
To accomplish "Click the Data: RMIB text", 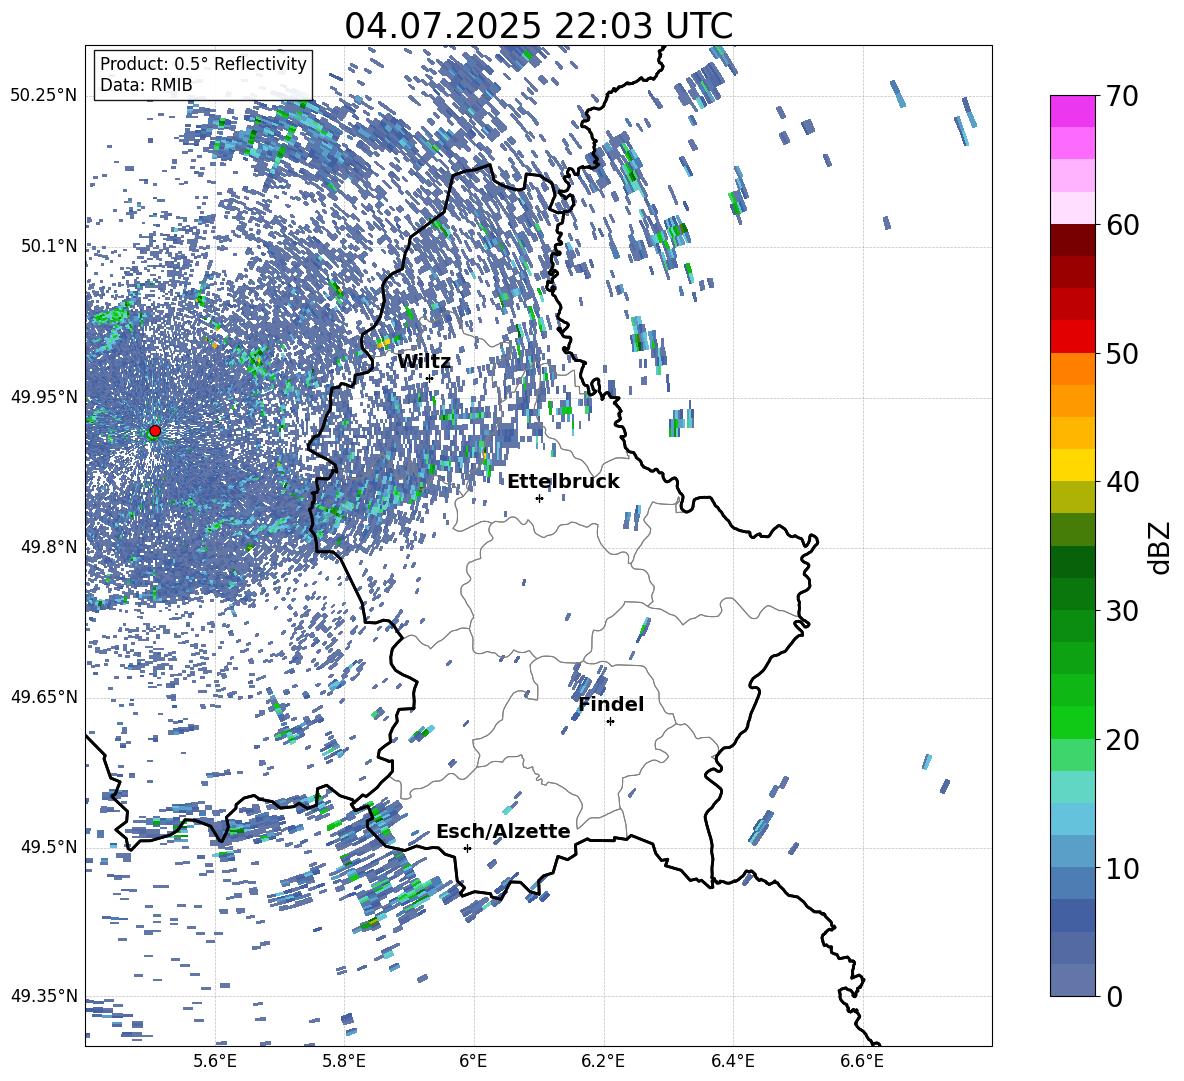I will (146, 85).
